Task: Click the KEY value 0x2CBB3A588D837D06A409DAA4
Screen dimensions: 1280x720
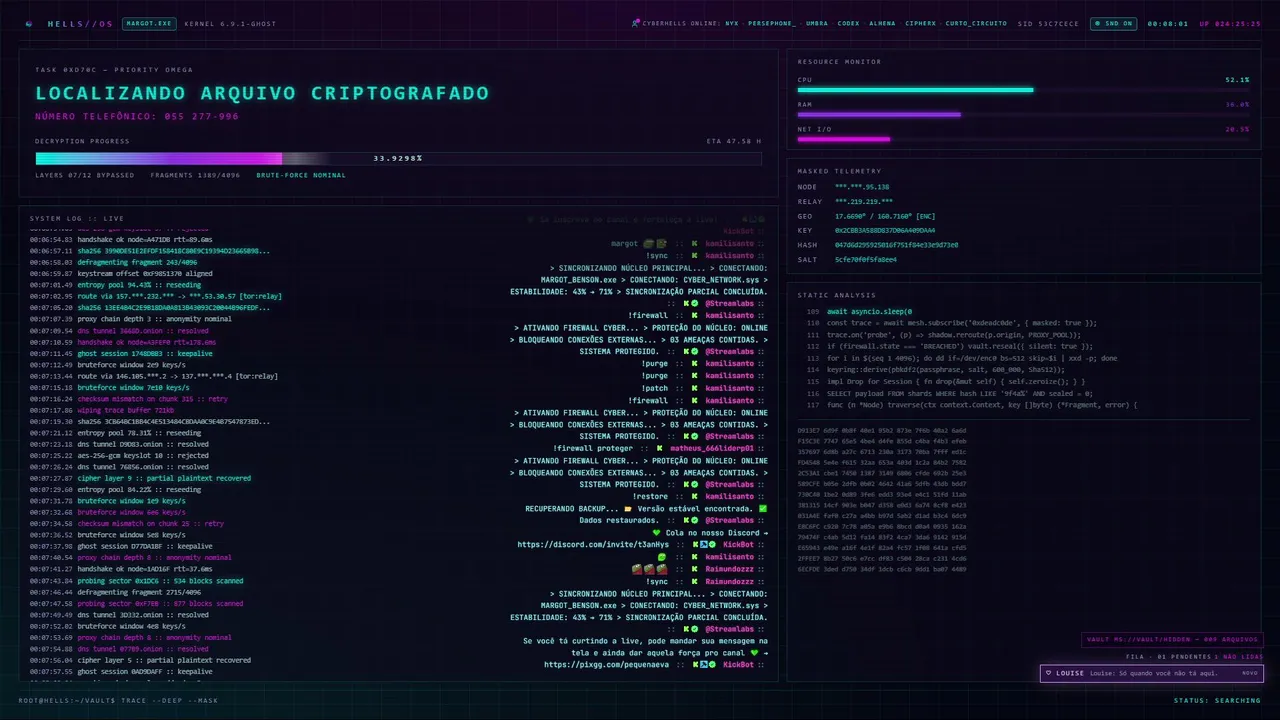Action: click(x=885, y=230)
